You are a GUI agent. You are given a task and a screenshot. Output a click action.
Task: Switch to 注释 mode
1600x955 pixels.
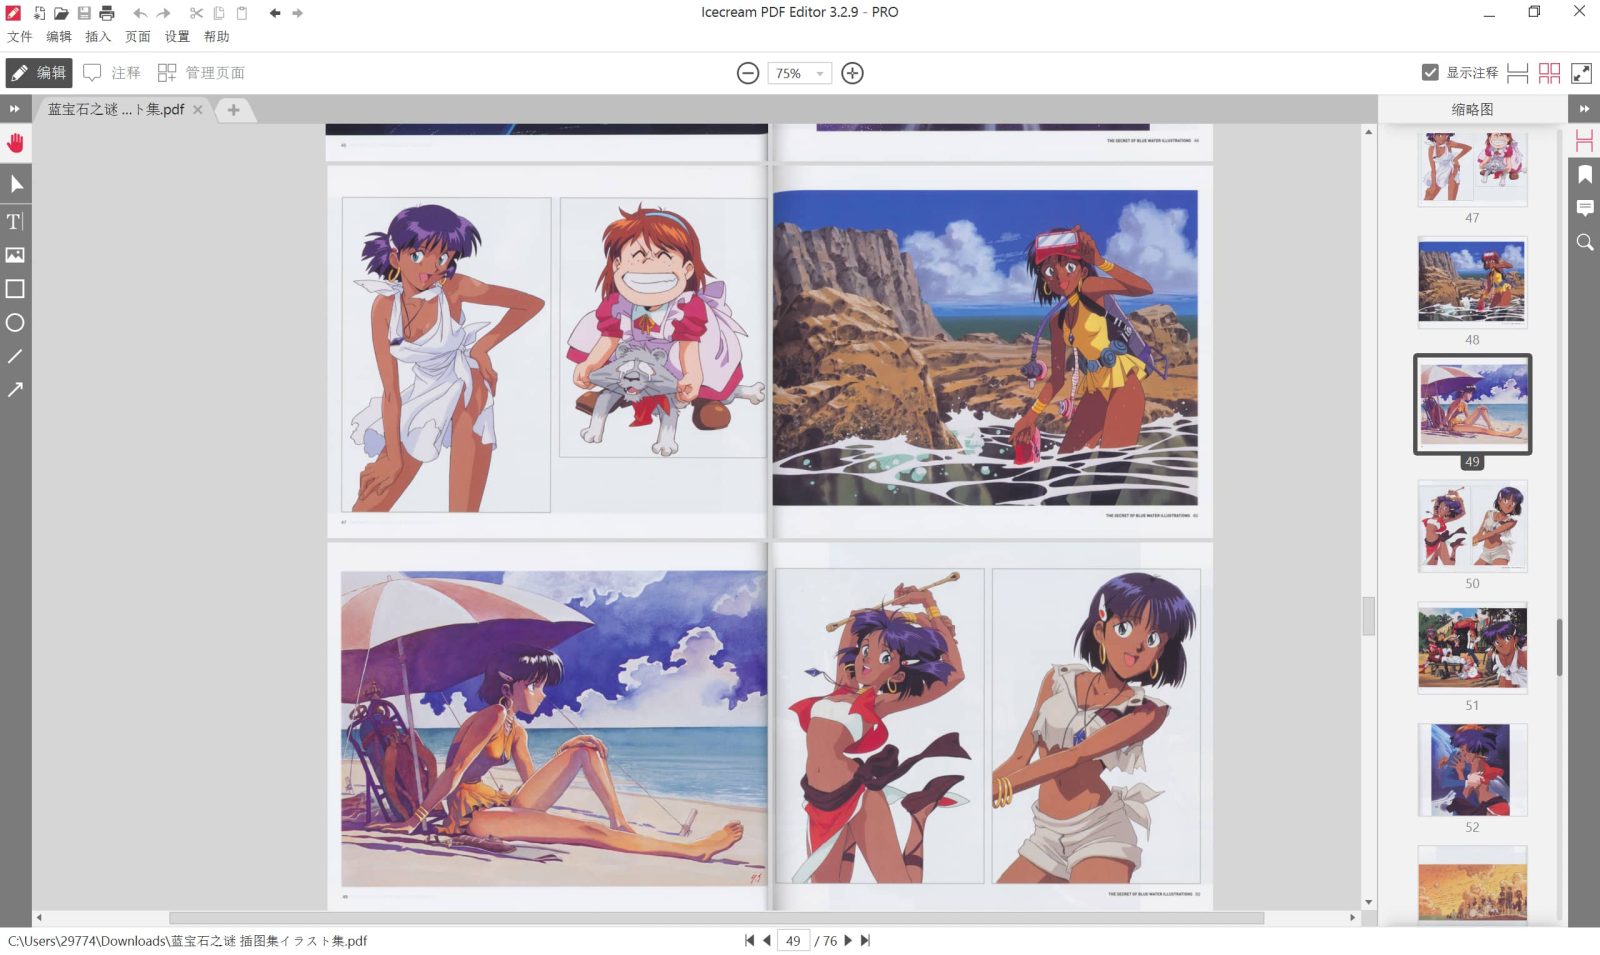tap(112, 73)
